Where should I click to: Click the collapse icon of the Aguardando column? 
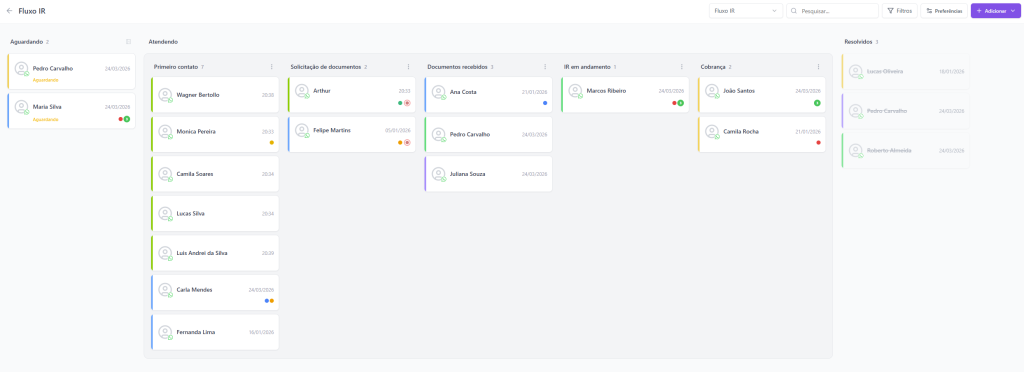[128, 42]
